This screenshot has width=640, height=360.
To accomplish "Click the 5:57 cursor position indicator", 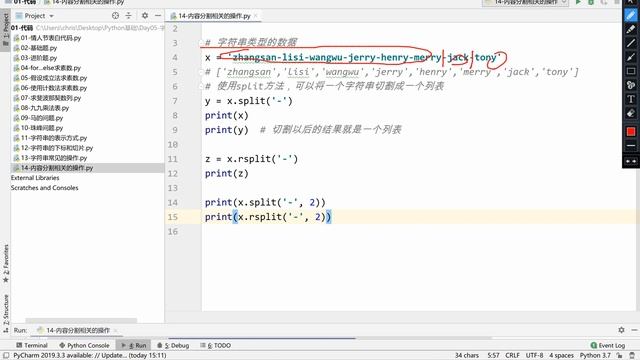I will pyautogui.click(x=493, y=356).
